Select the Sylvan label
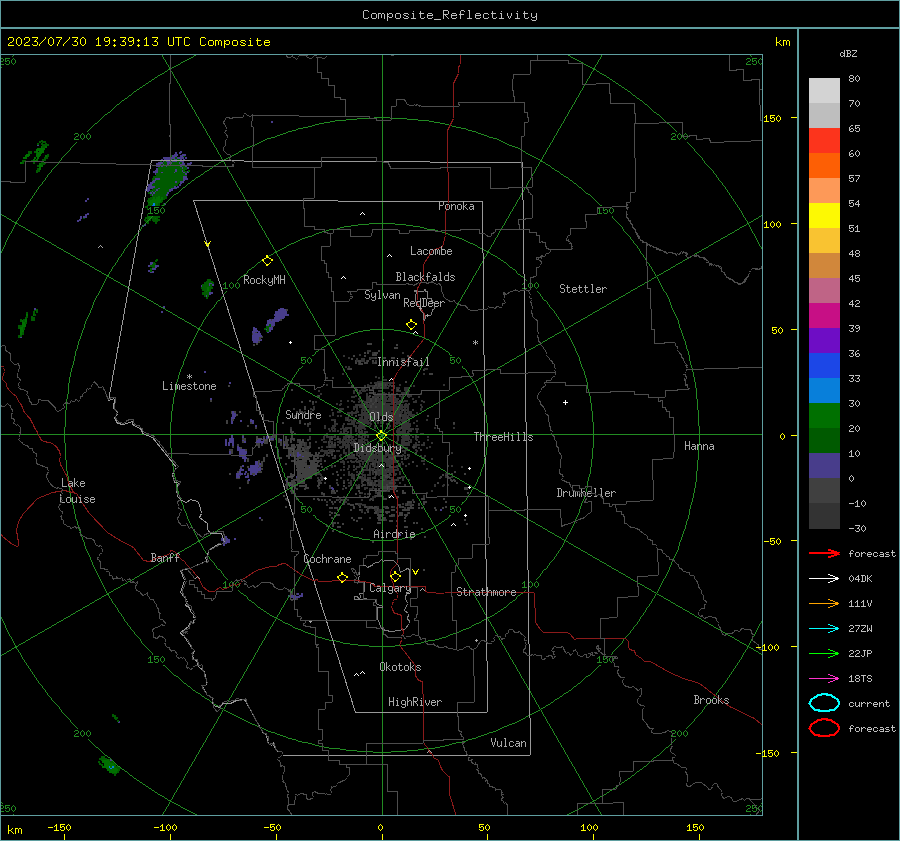900x841 pixels. [x=382, y=295]
